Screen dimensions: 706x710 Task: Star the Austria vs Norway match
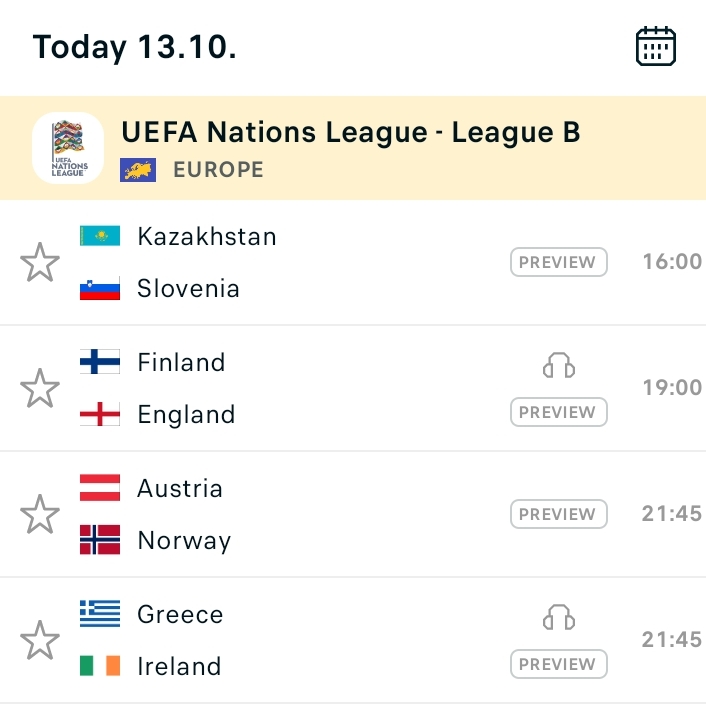40,514
